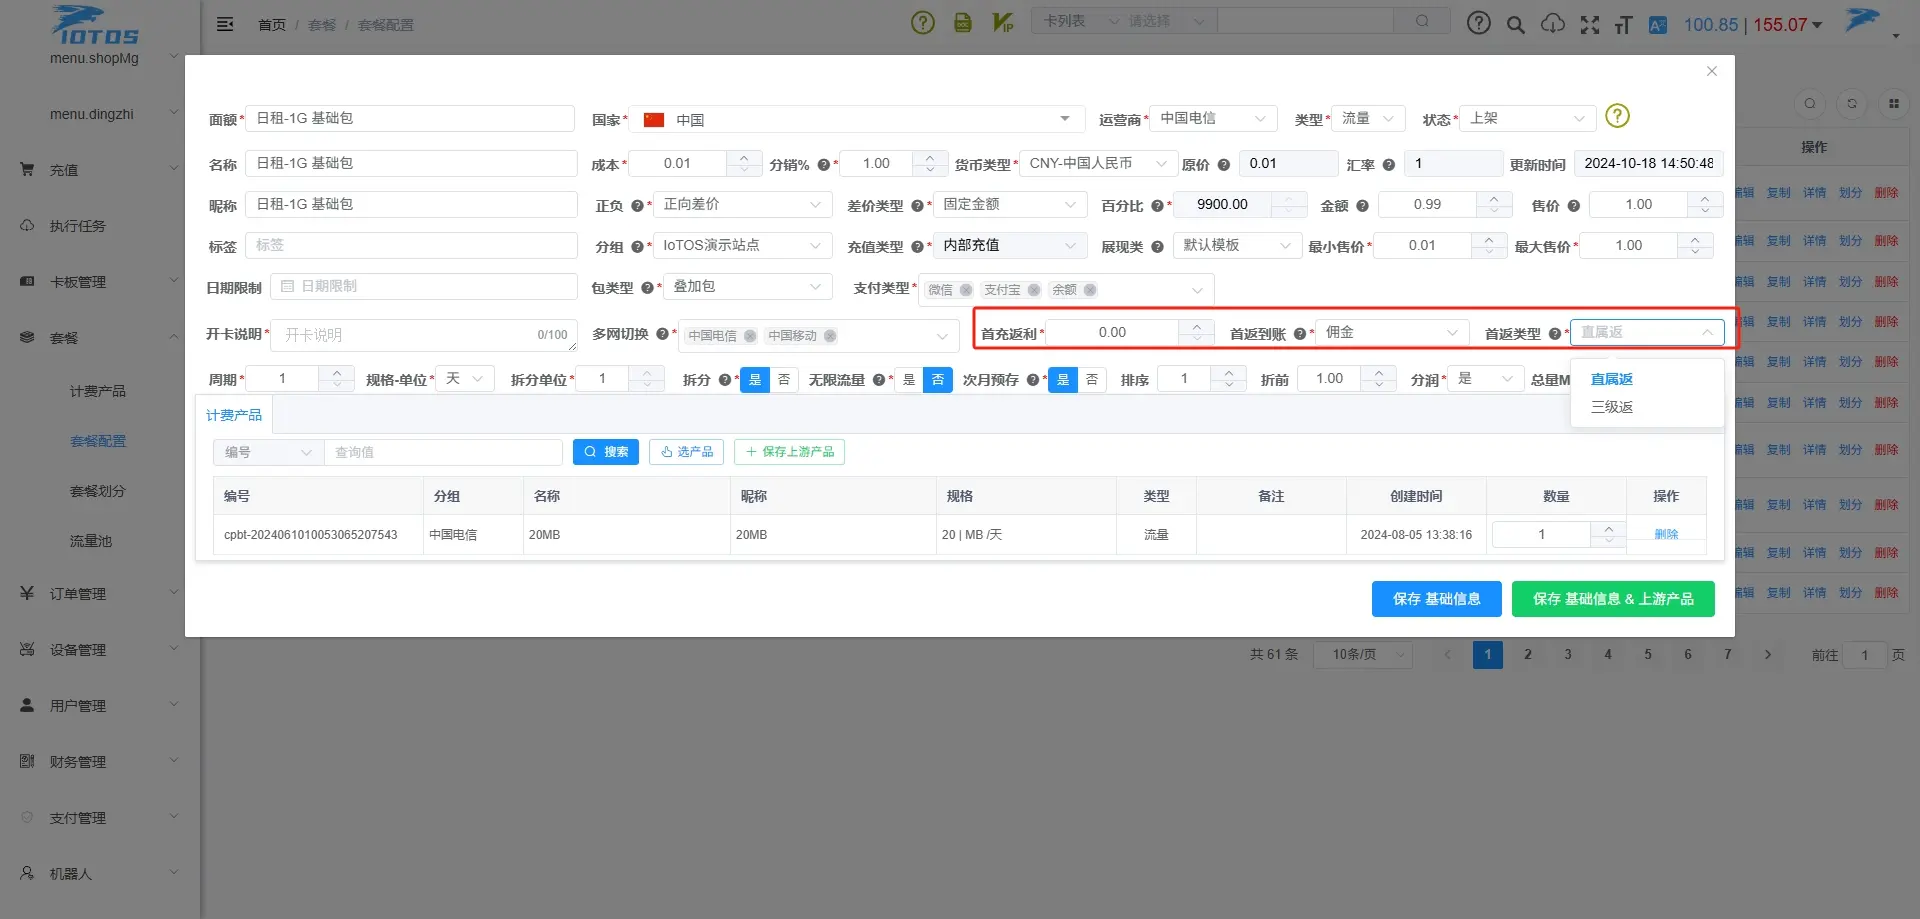Switch to the 计费产品 tab
1920x919 pixels.
pos(234,415)
